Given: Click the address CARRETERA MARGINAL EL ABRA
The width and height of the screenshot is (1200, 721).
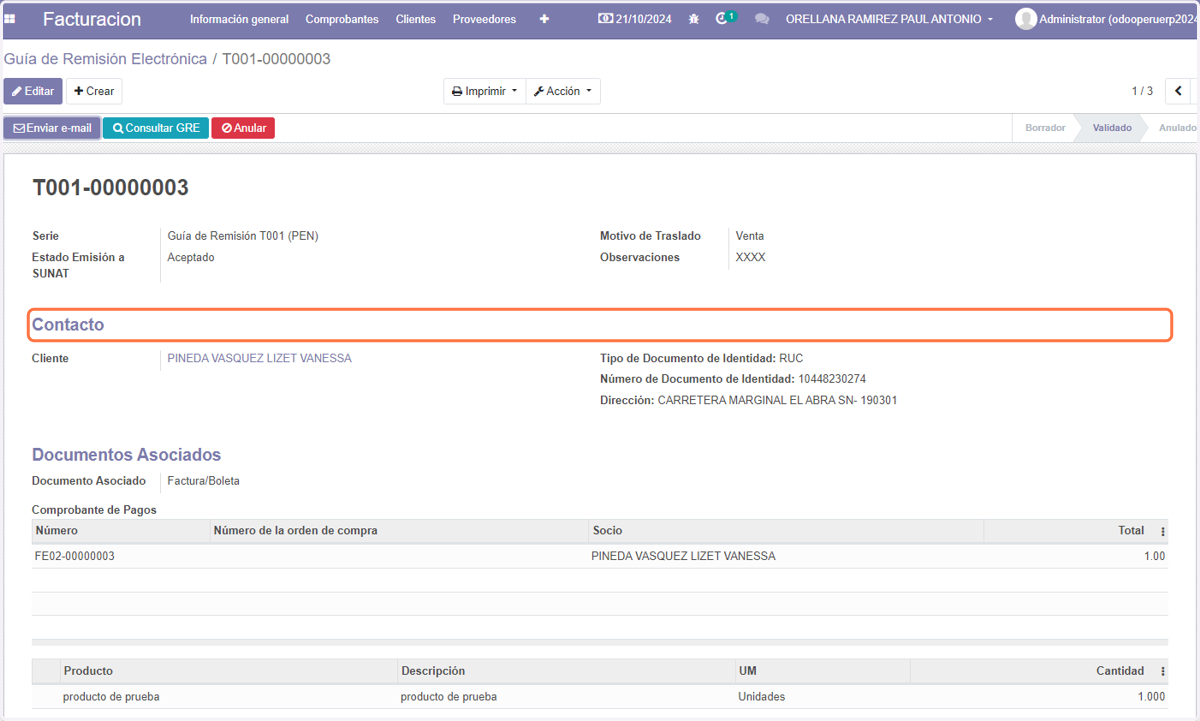Looking at the screenshot, I should pos(777,400).
